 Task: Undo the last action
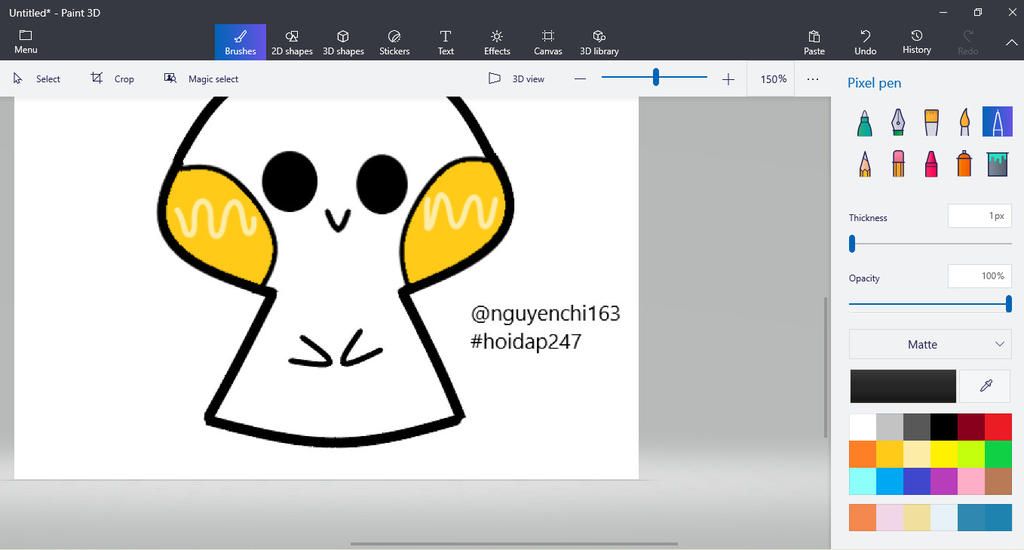coord(865,42)
